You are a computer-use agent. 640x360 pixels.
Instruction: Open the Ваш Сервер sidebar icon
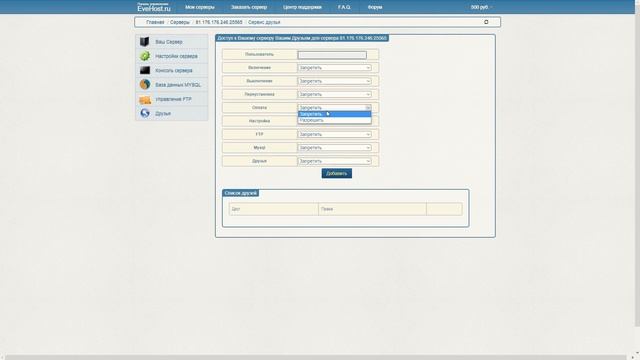click(144, 42)
